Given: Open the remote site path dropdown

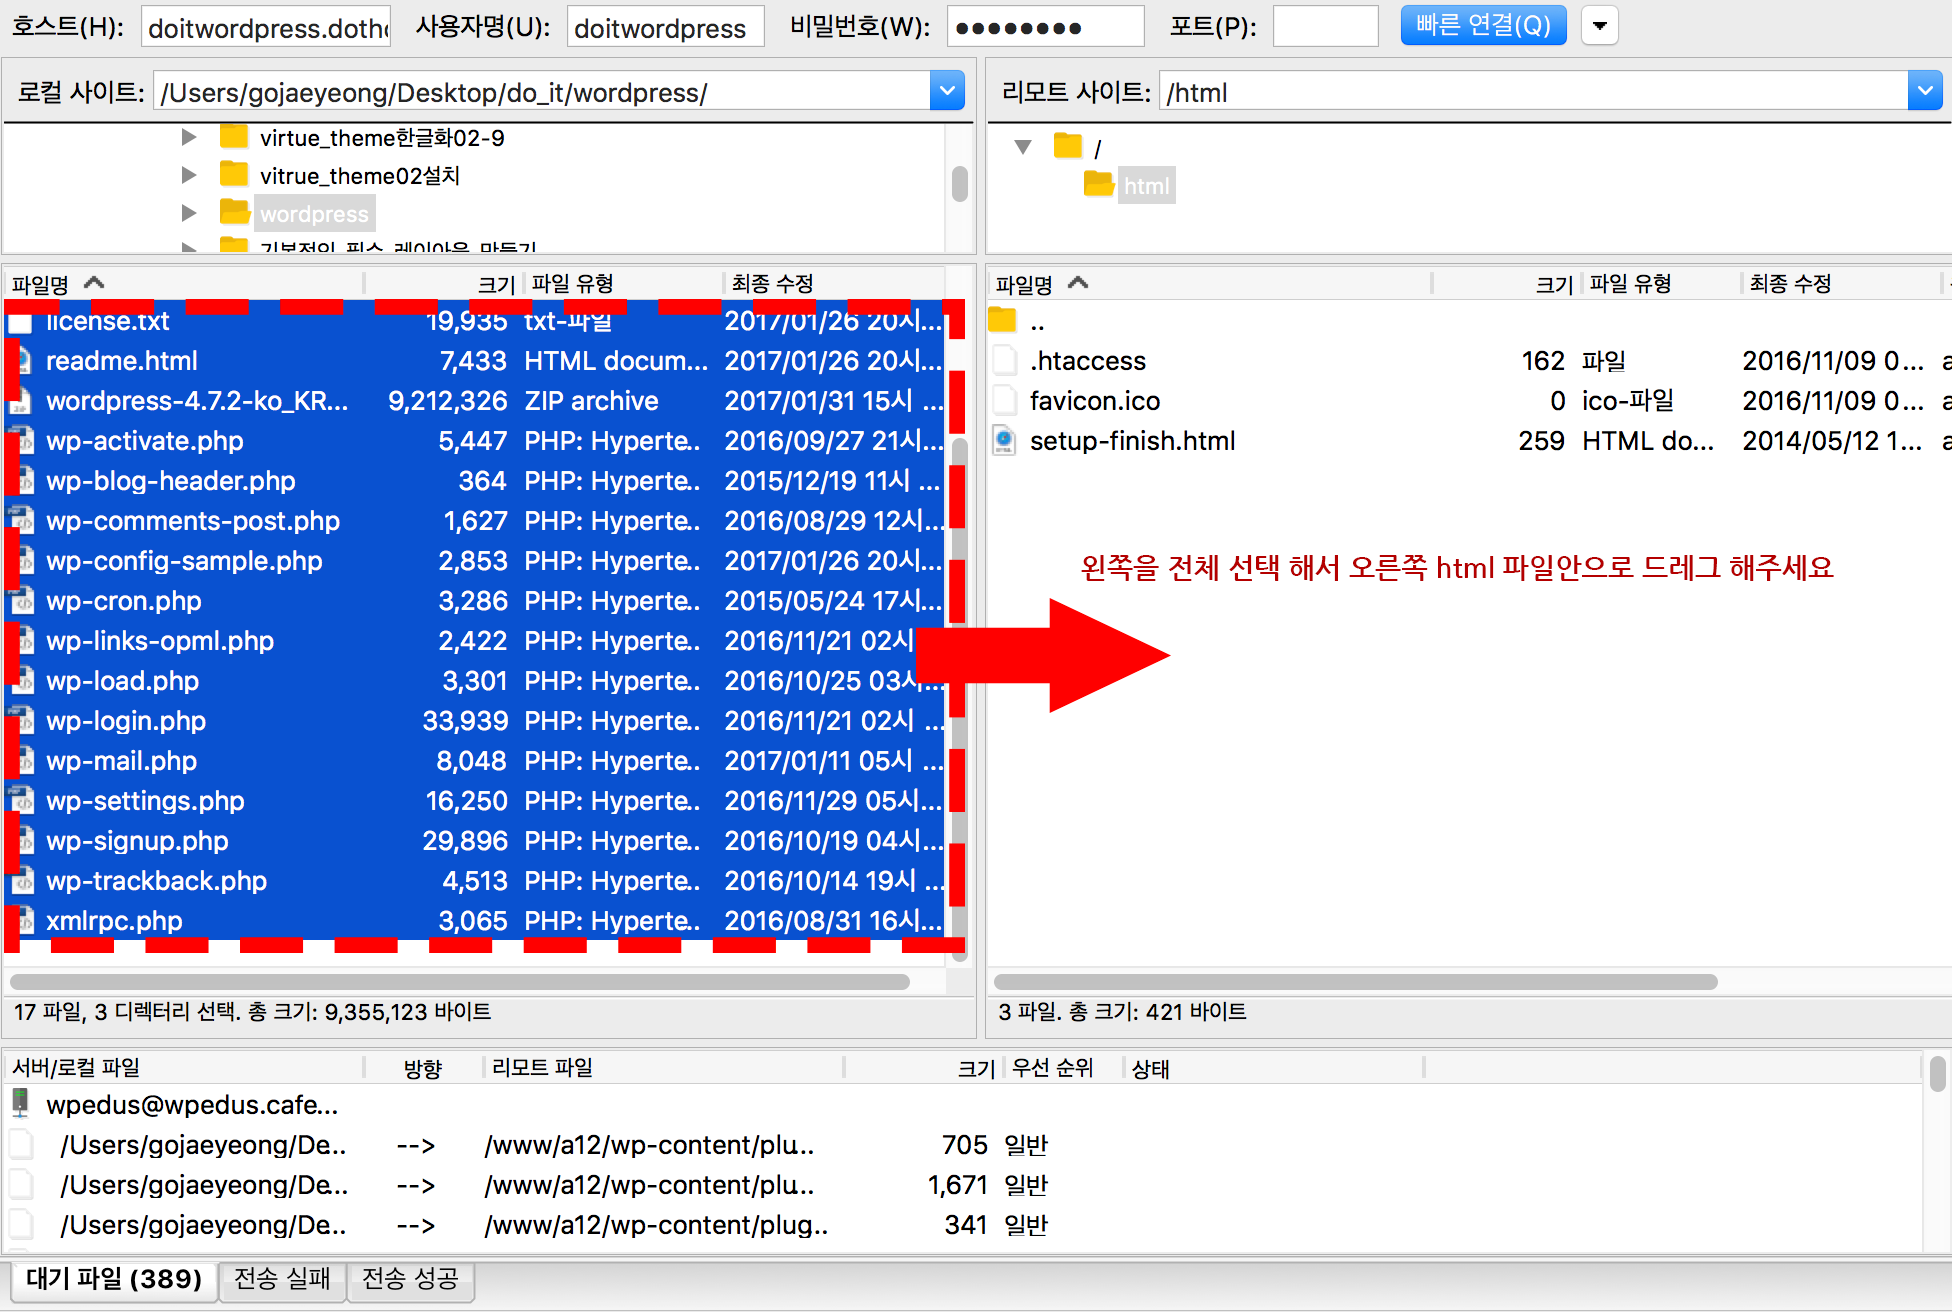Looking at the screenshot, I should coord(1925,92).
